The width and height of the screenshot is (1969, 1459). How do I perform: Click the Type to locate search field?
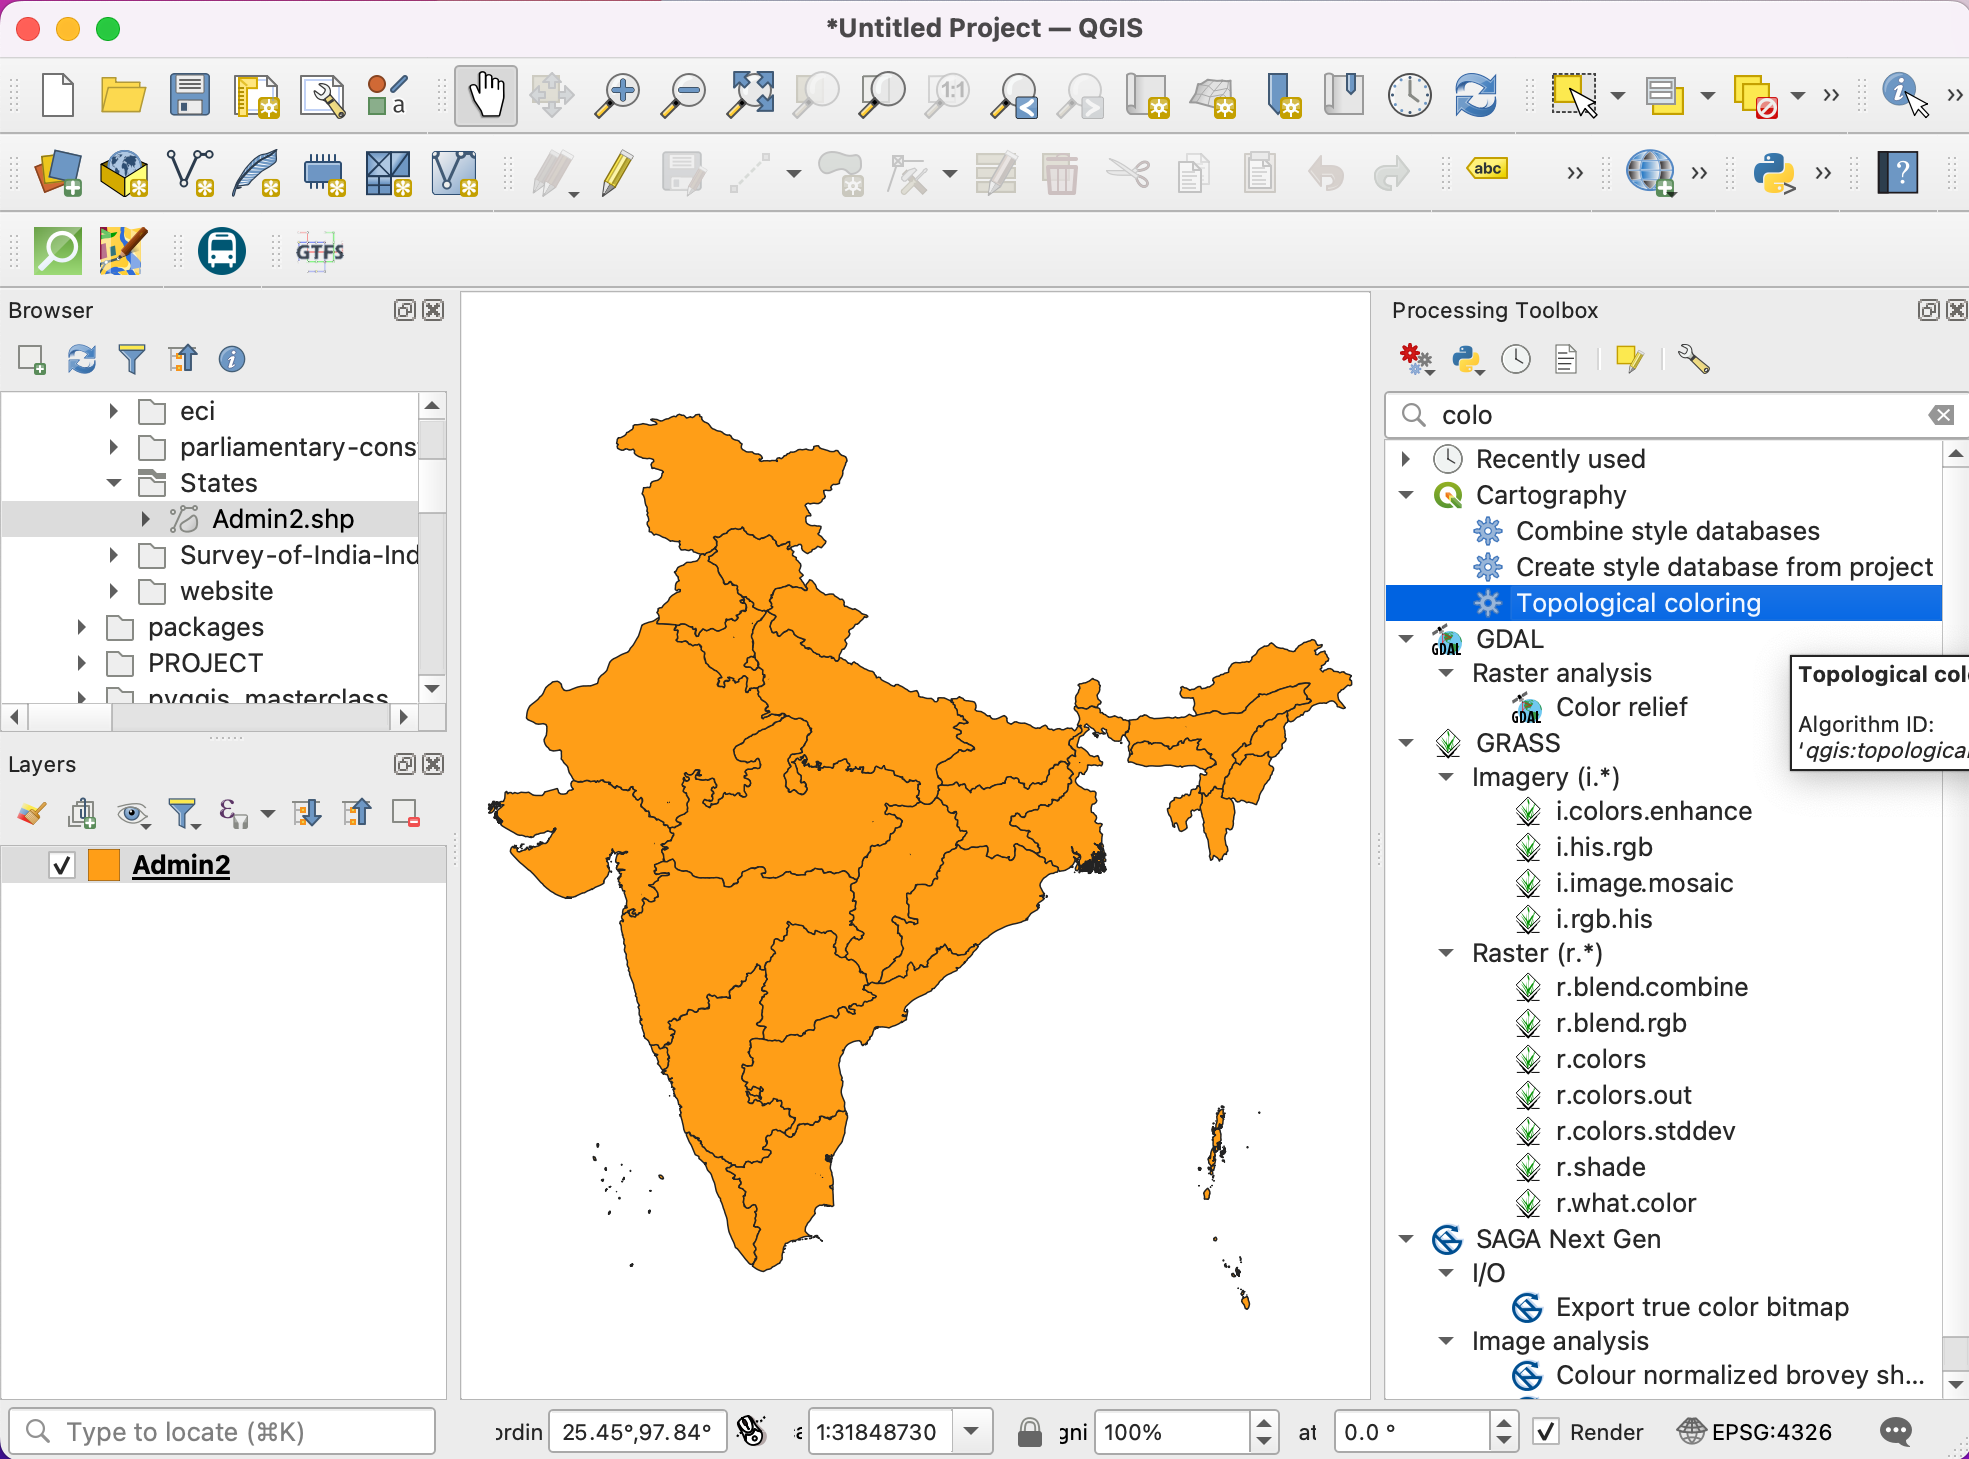click(222, 1432)
